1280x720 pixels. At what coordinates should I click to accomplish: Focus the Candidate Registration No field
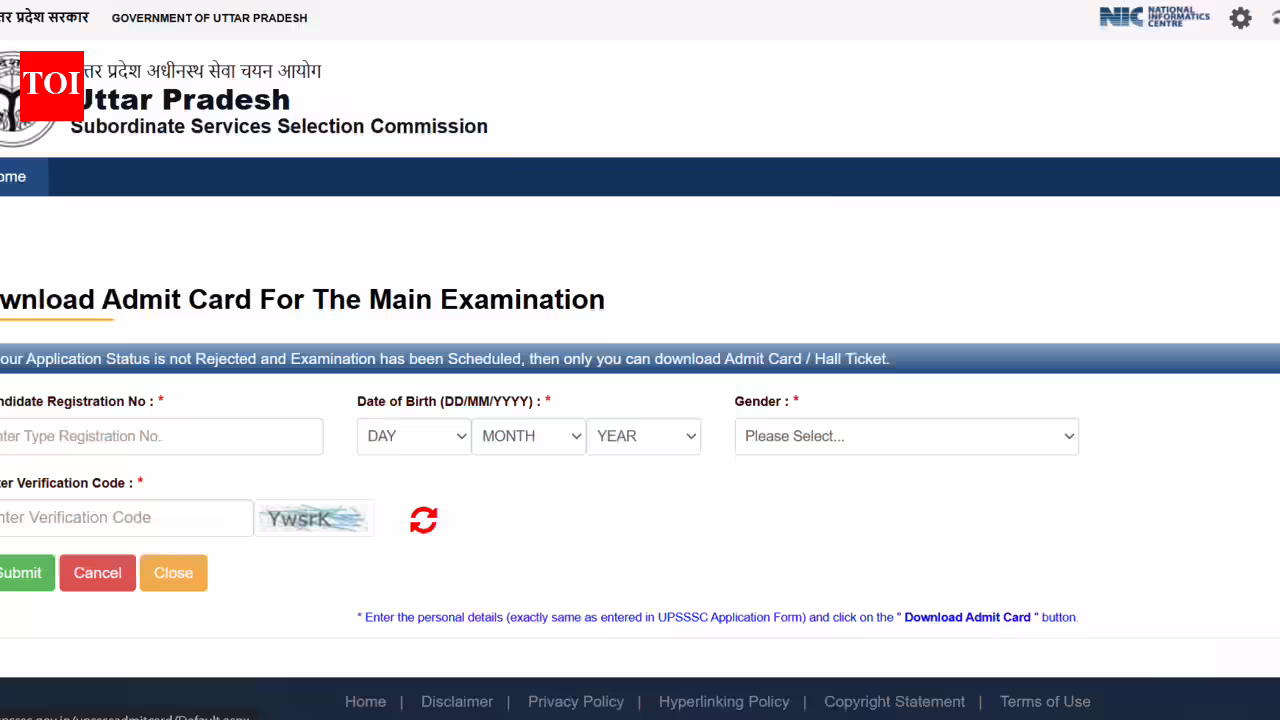[x=160, y=436]
